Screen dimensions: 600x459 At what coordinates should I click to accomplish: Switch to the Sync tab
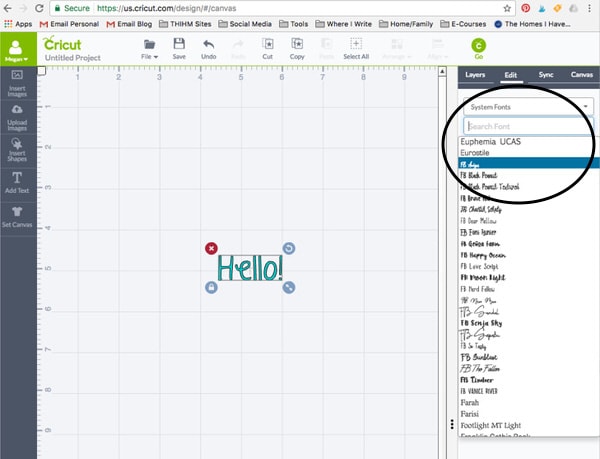[545, 75]
